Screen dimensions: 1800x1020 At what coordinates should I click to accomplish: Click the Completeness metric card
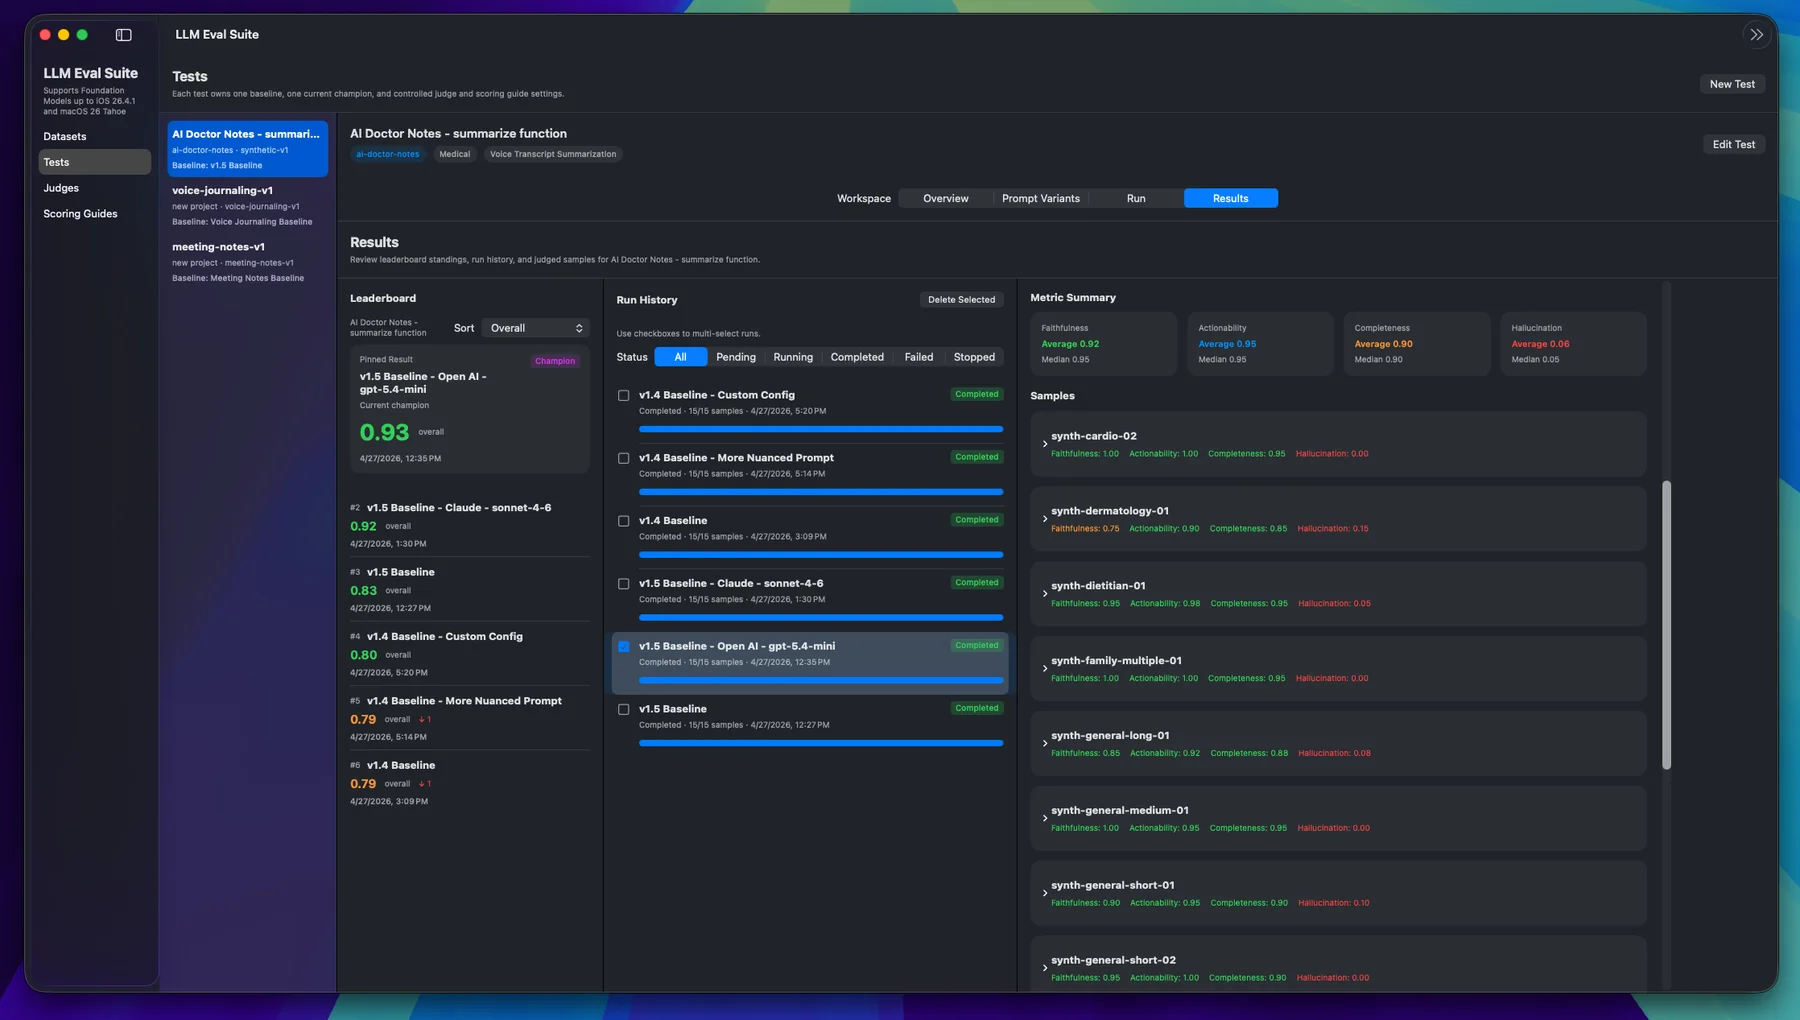pos(1417,344)
